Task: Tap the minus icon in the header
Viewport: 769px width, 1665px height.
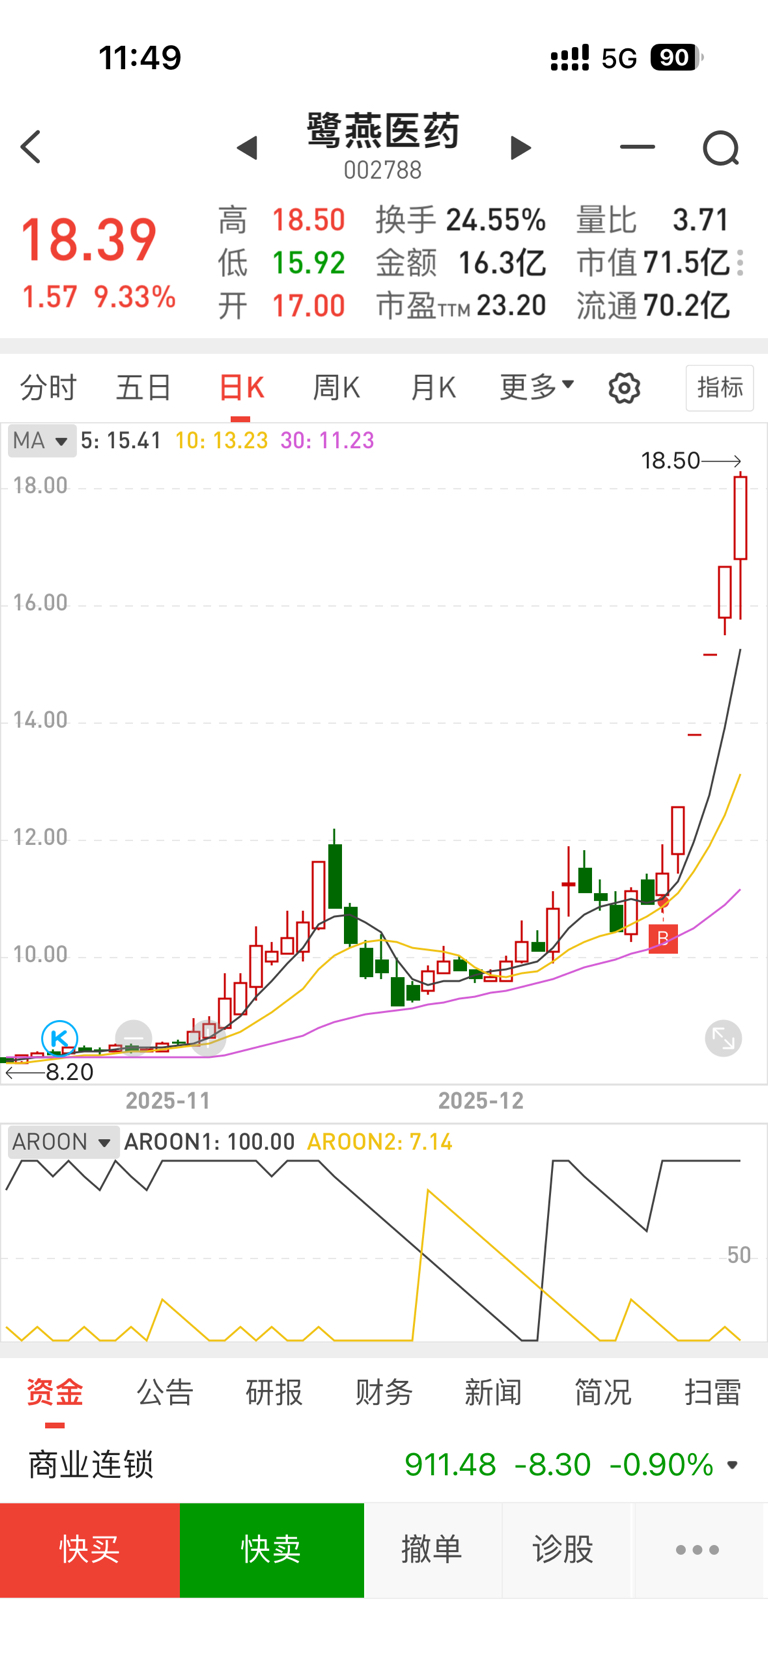Action: (637, 147)
